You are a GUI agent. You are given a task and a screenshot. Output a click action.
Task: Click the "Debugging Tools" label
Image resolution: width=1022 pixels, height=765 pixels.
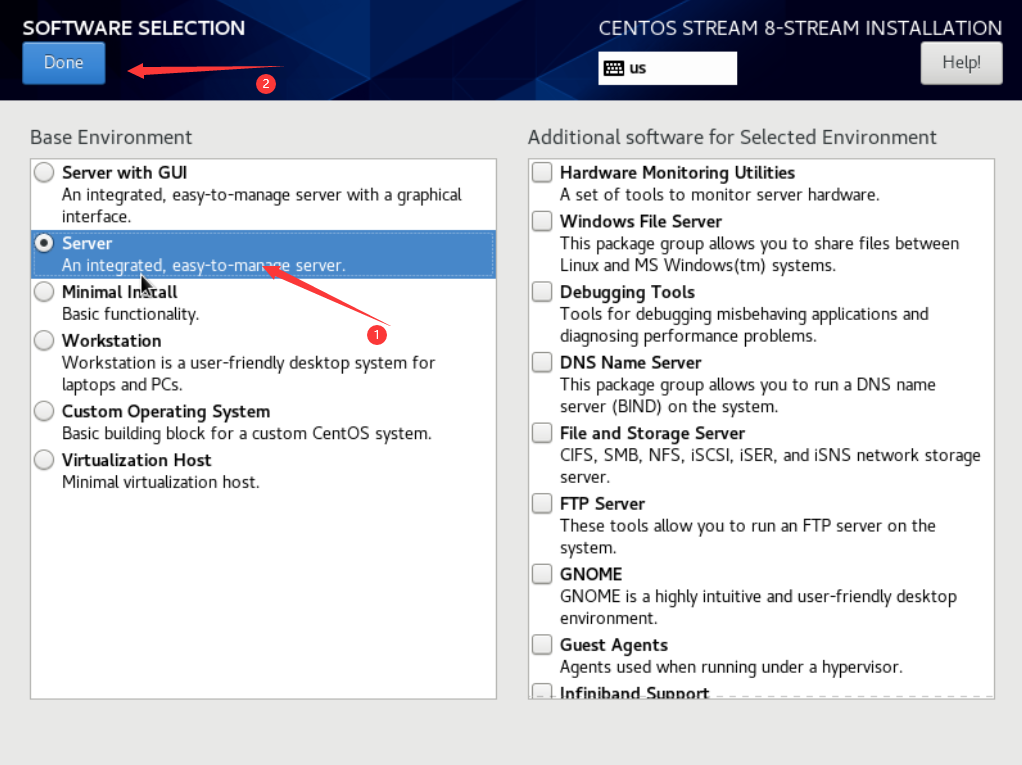tap(627, 293)
